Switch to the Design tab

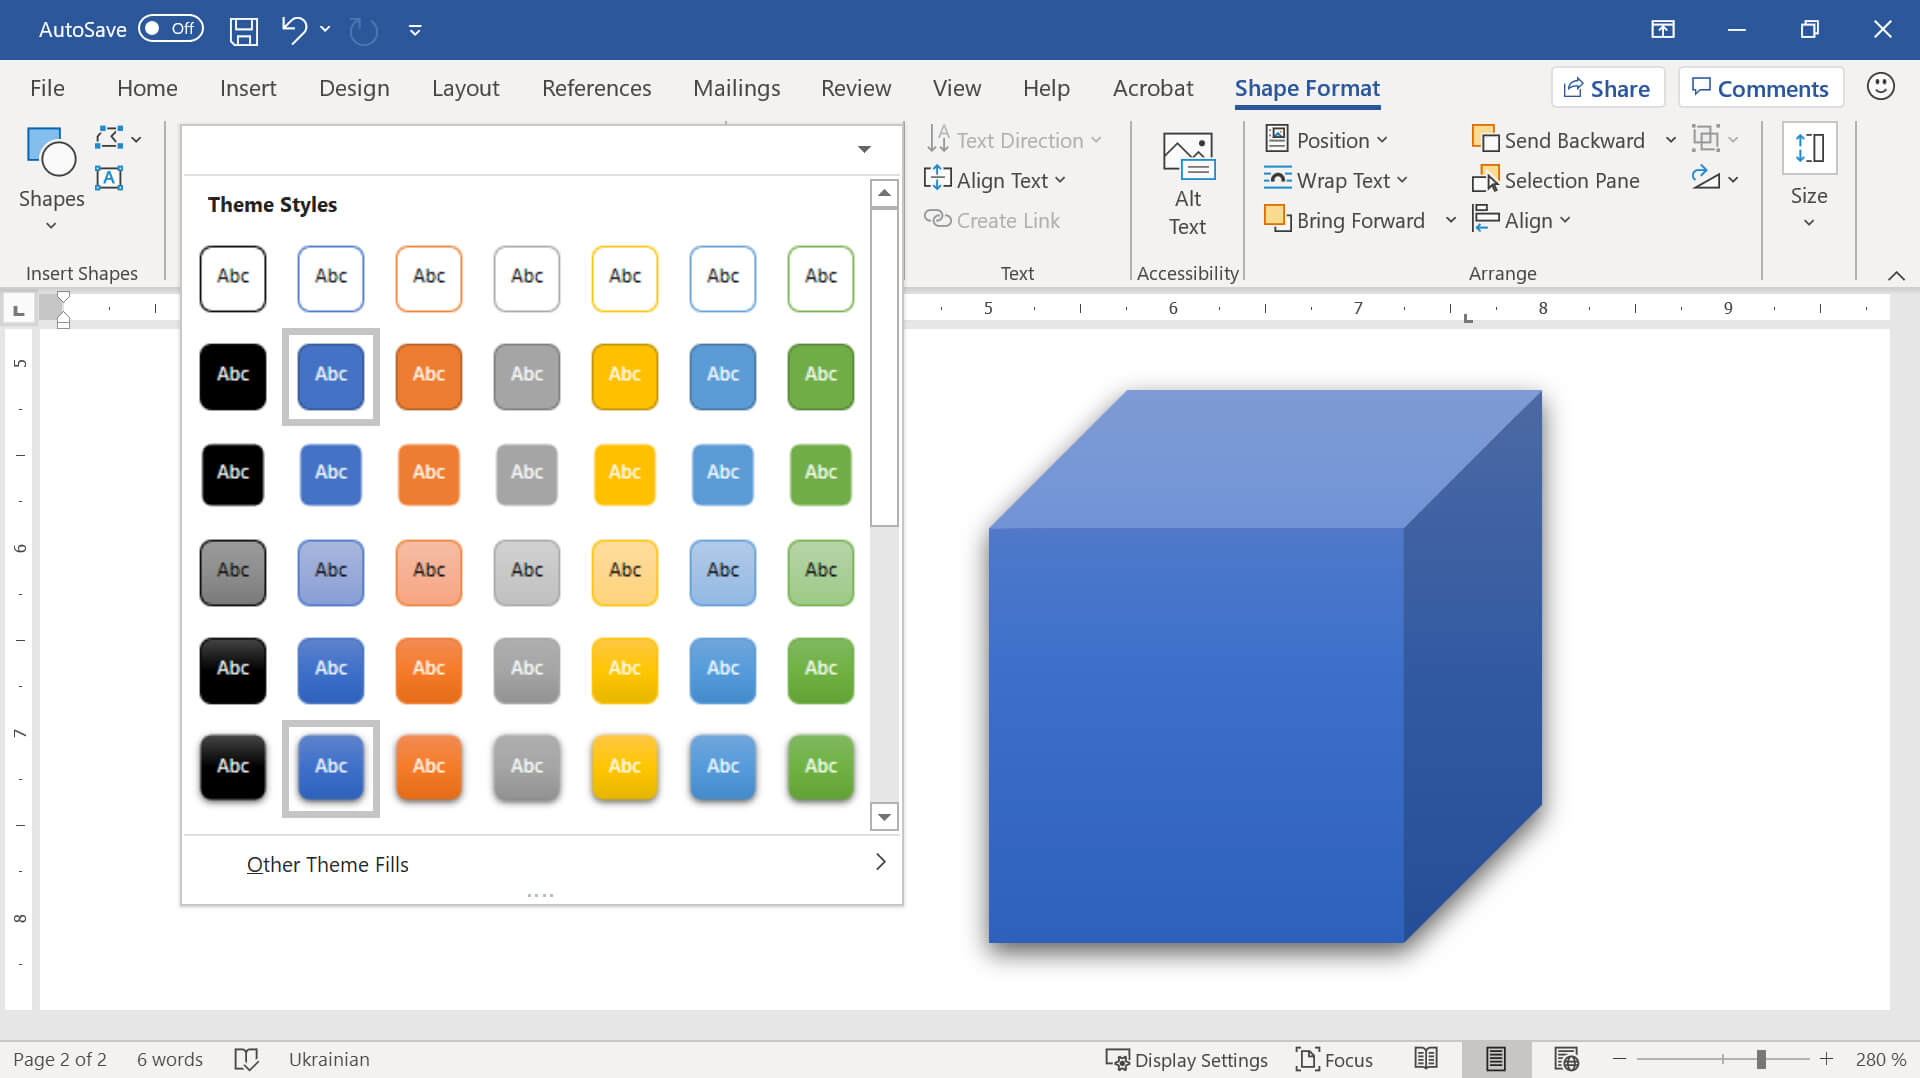coord(354,88)
